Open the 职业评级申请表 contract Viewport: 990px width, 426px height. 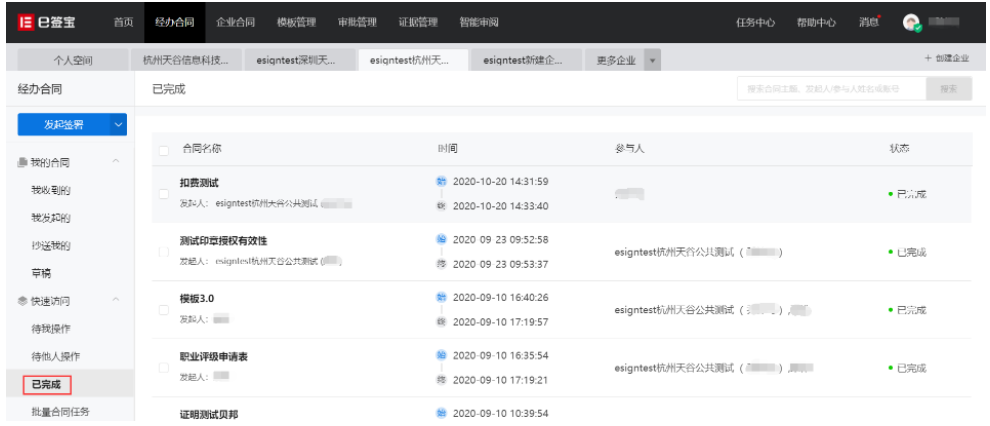(x=213, y=357)
